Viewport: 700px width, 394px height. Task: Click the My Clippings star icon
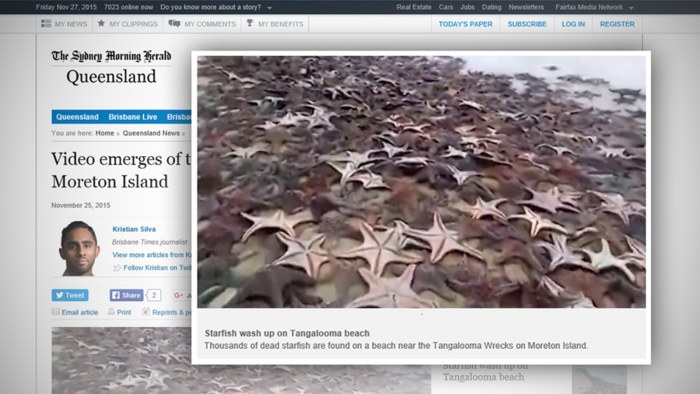101,23
